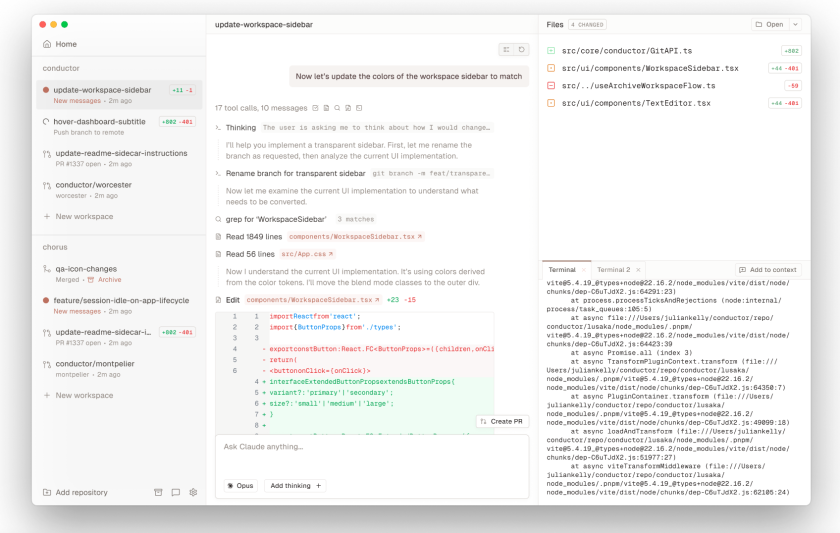840x533 pixels.
Task: Click the +44 -401 diff badge for TextEditor.tsx
Action: 785,103
